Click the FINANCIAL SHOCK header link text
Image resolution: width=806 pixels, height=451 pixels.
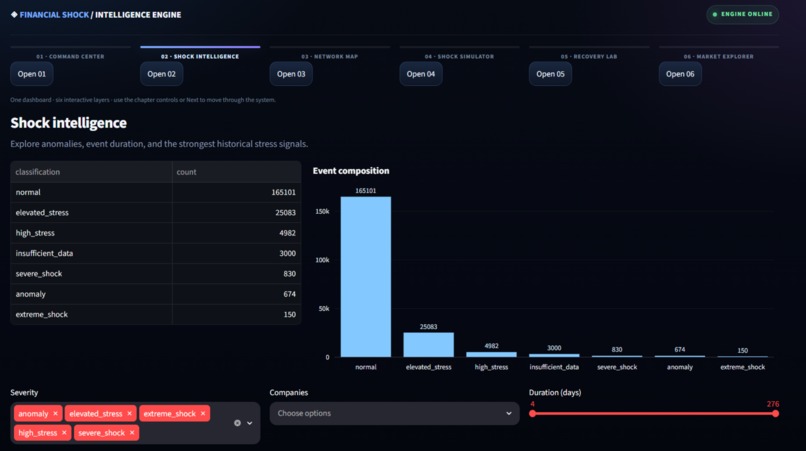(54, 15)
